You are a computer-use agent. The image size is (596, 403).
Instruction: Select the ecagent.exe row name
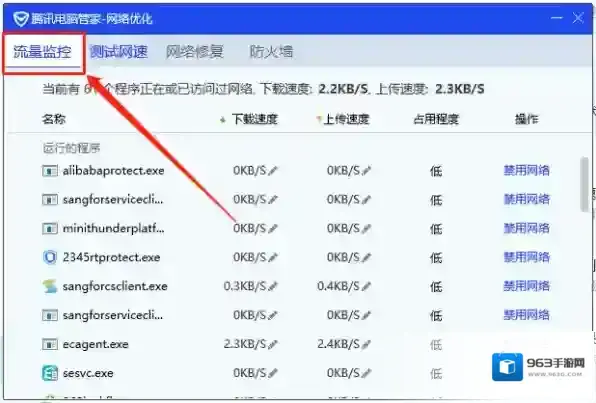pos(95,344)
